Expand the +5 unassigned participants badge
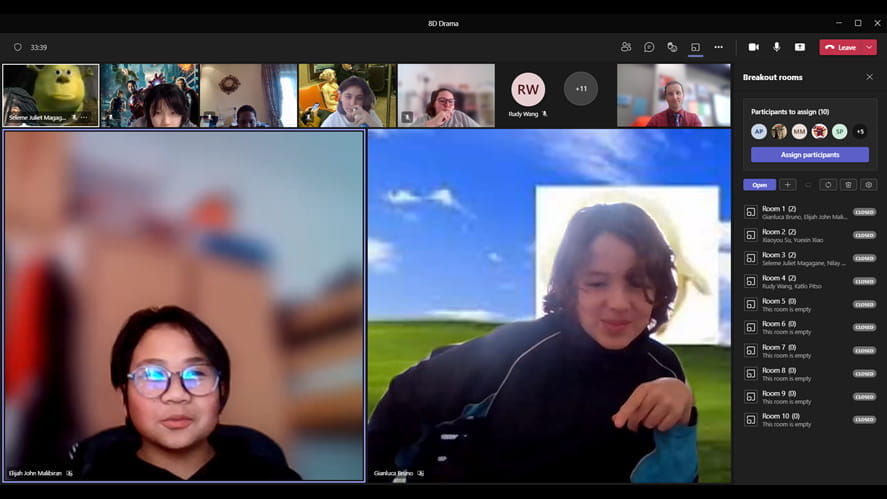Viewport: 887px width, 499px height. (860, 131)
